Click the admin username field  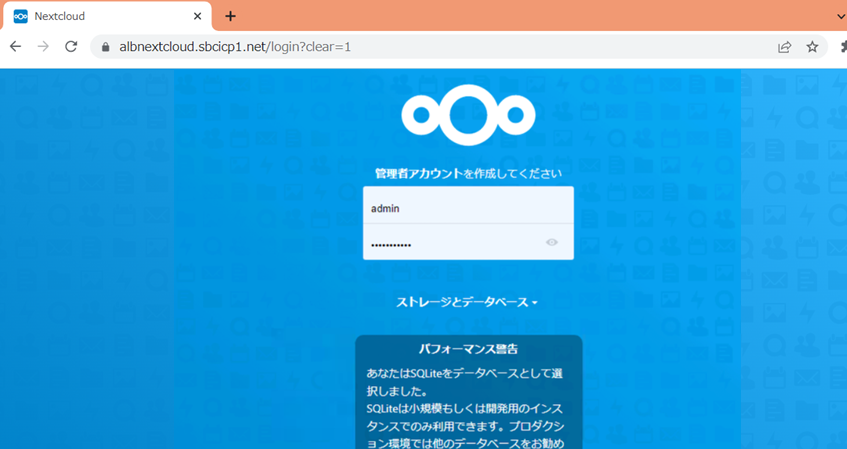click(468, 205)
